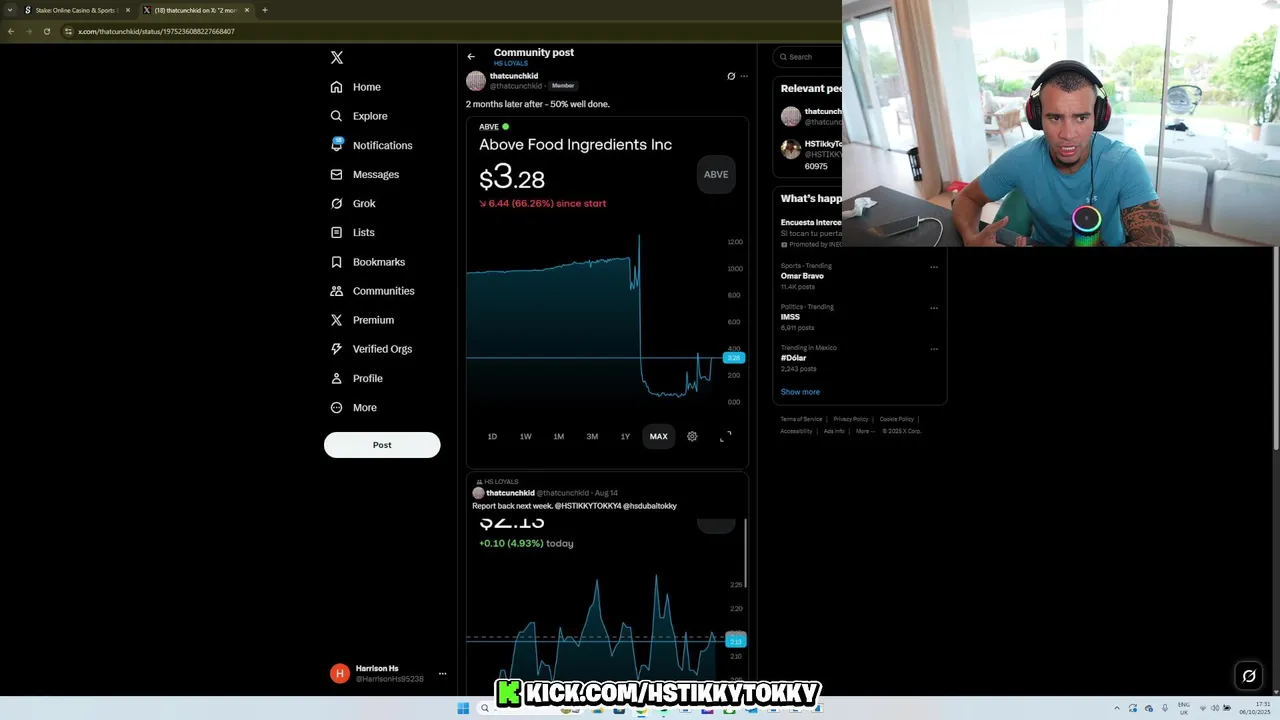1280x720 pixels.
Task: Open options for Omar Bravo trend
Action: point(934,267)
